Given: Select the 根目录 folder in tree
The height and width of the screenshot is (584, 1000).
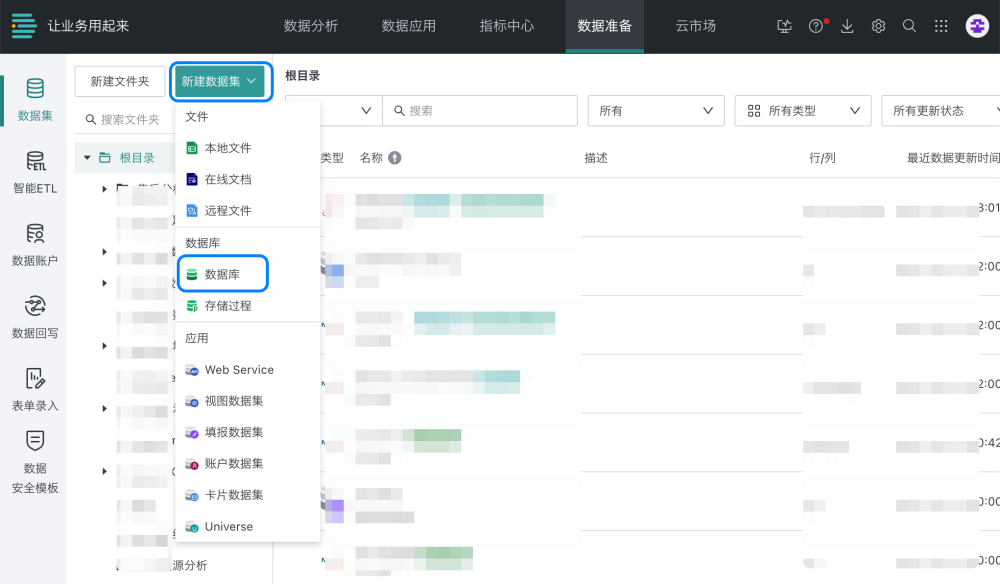Looking at the screenshot, I should (137, 157).
